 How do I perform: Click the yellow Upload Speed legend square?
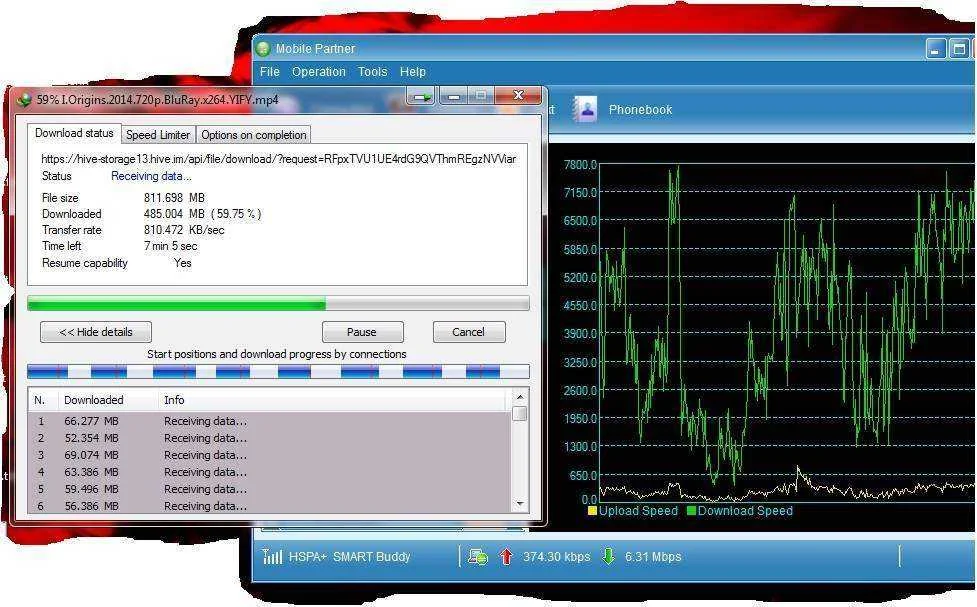[592, 511]
